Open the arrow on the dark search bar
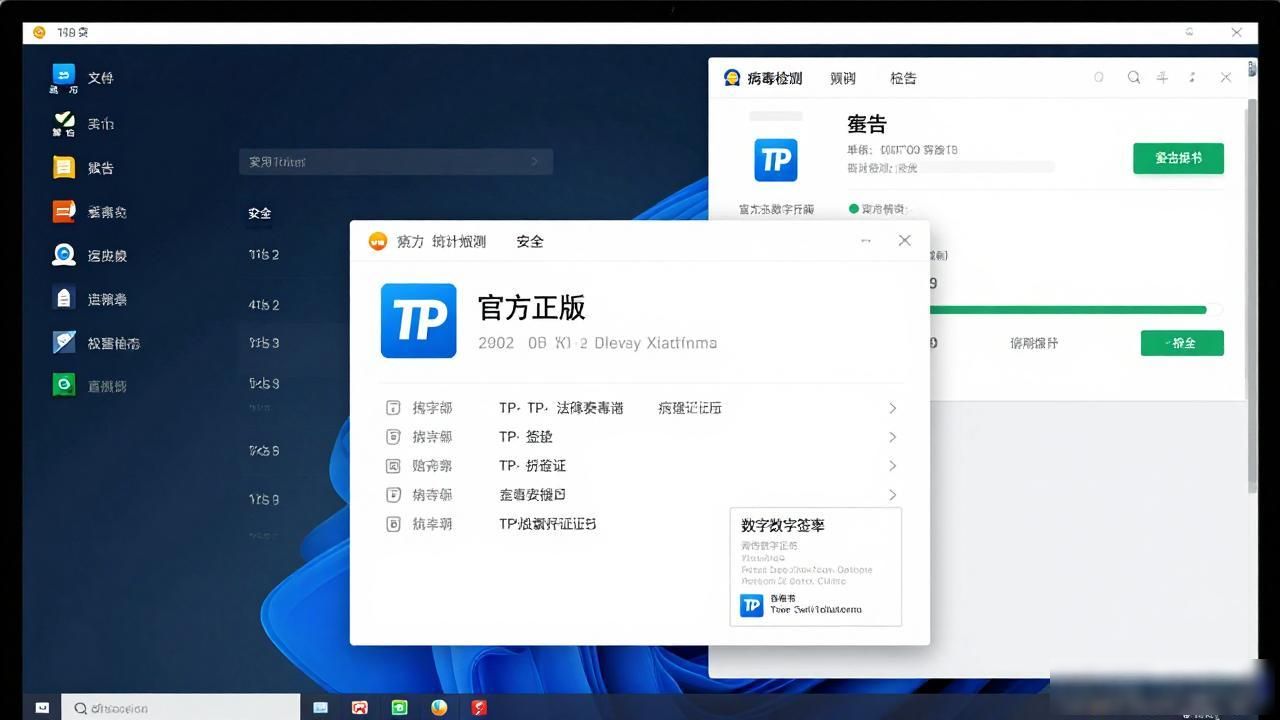1280x720 pixels. click(535, 162)
